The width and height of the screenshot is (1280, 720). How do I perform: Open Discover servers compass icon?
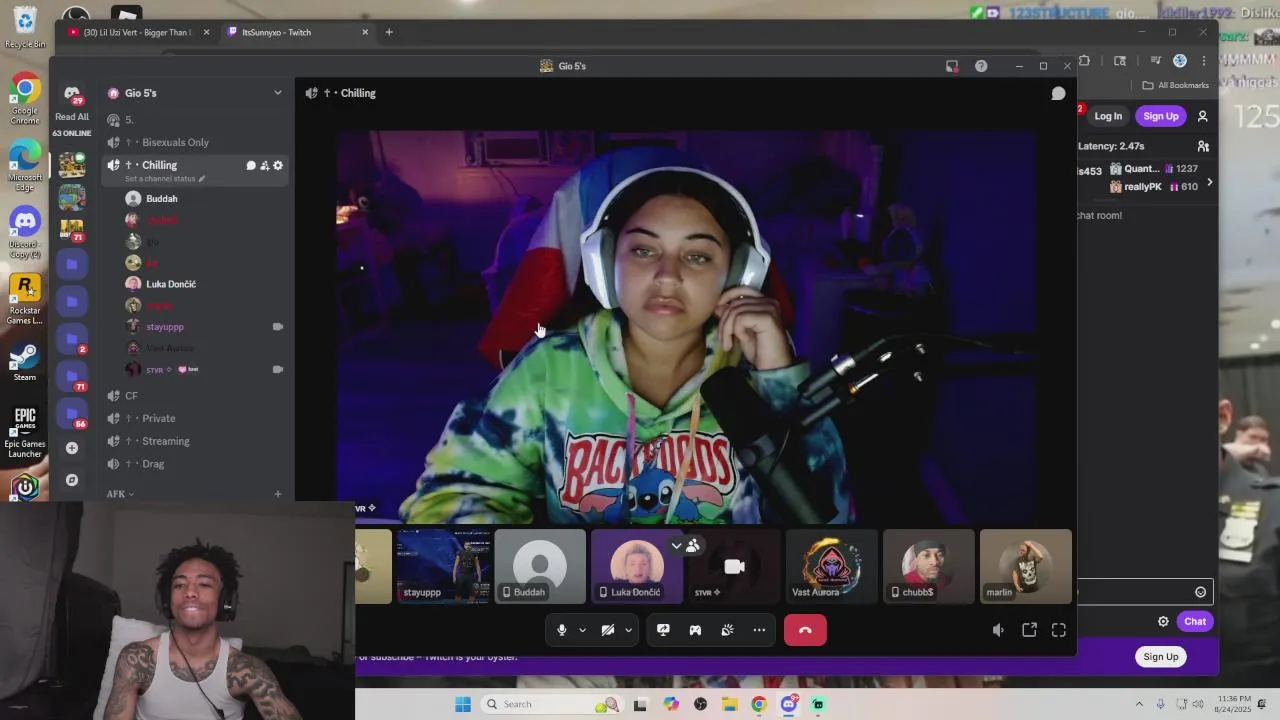tap(72, 480)
